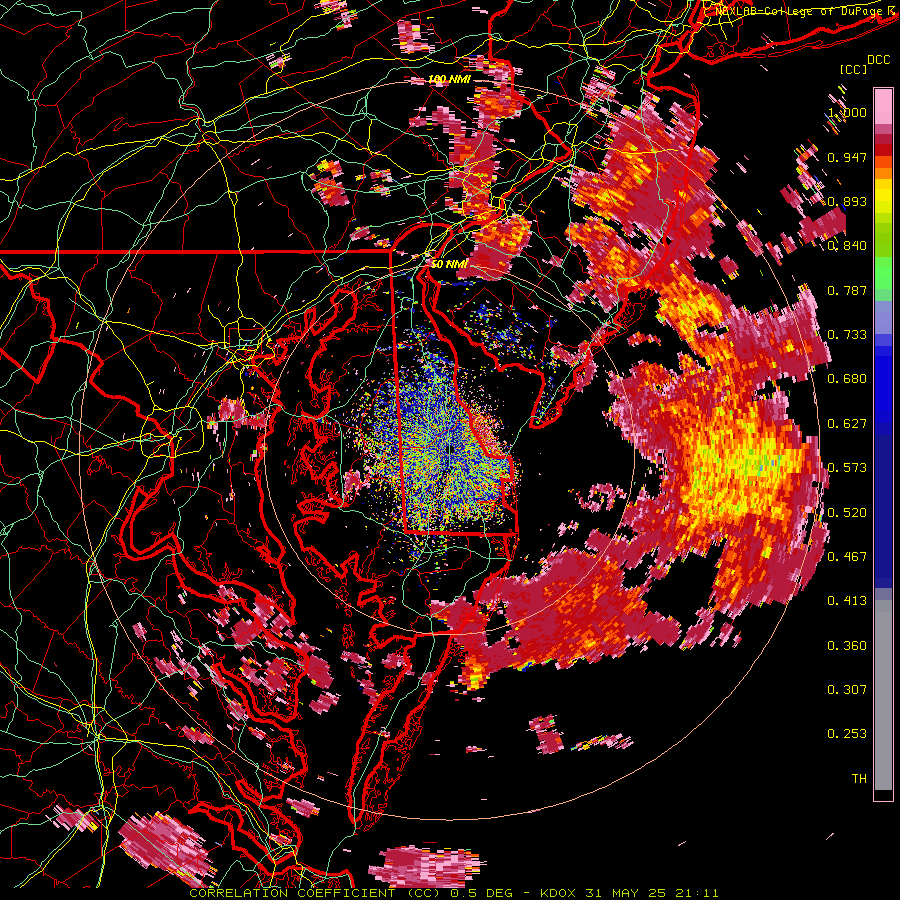Click the 0.947 color scale label
900x900 pixels.
click(847, 157)
